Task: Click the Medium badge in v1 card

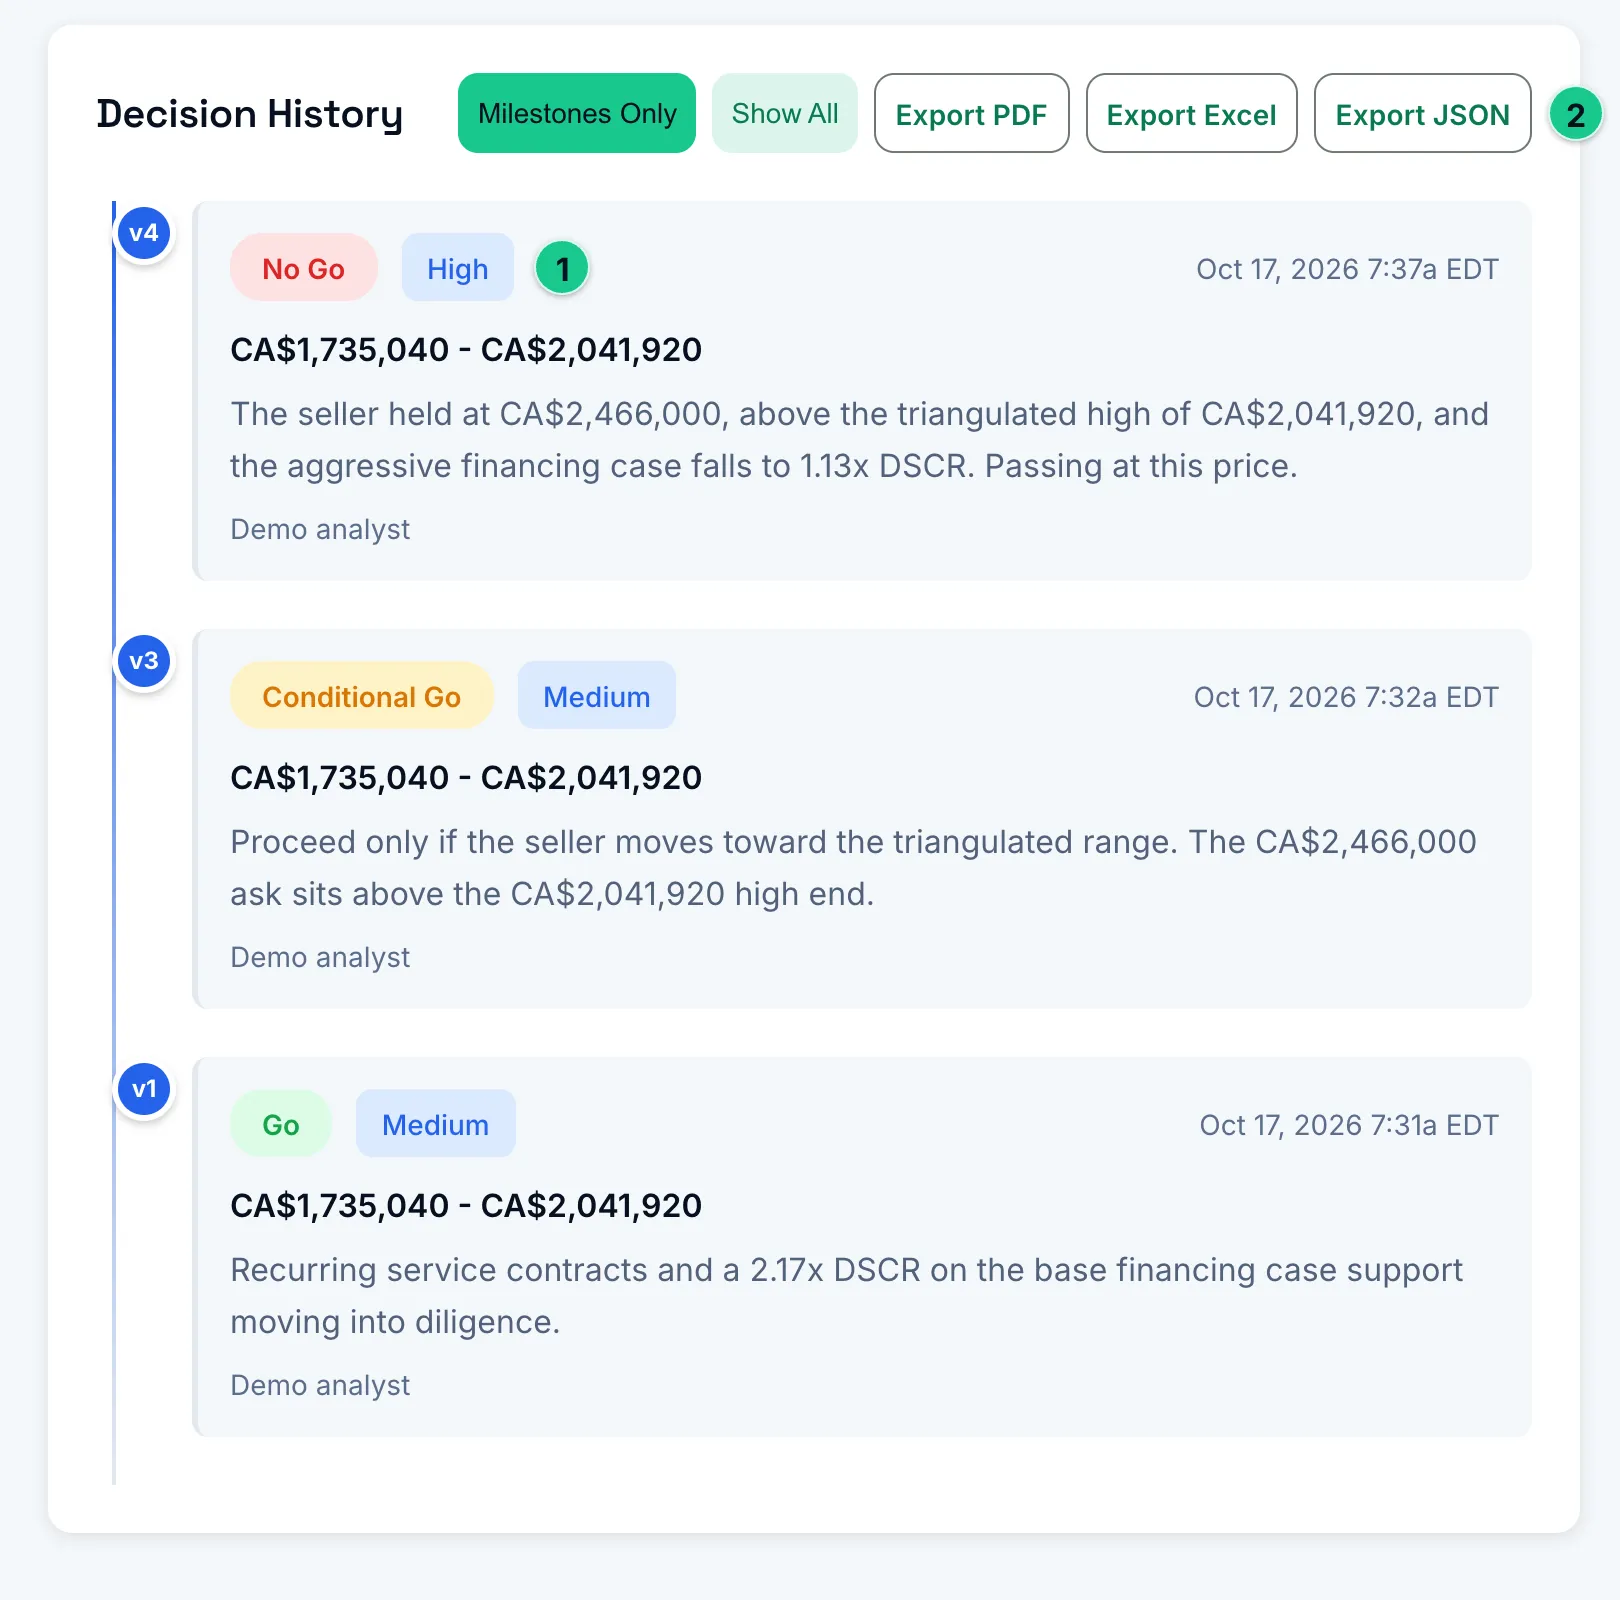Action: (436, 1124)
